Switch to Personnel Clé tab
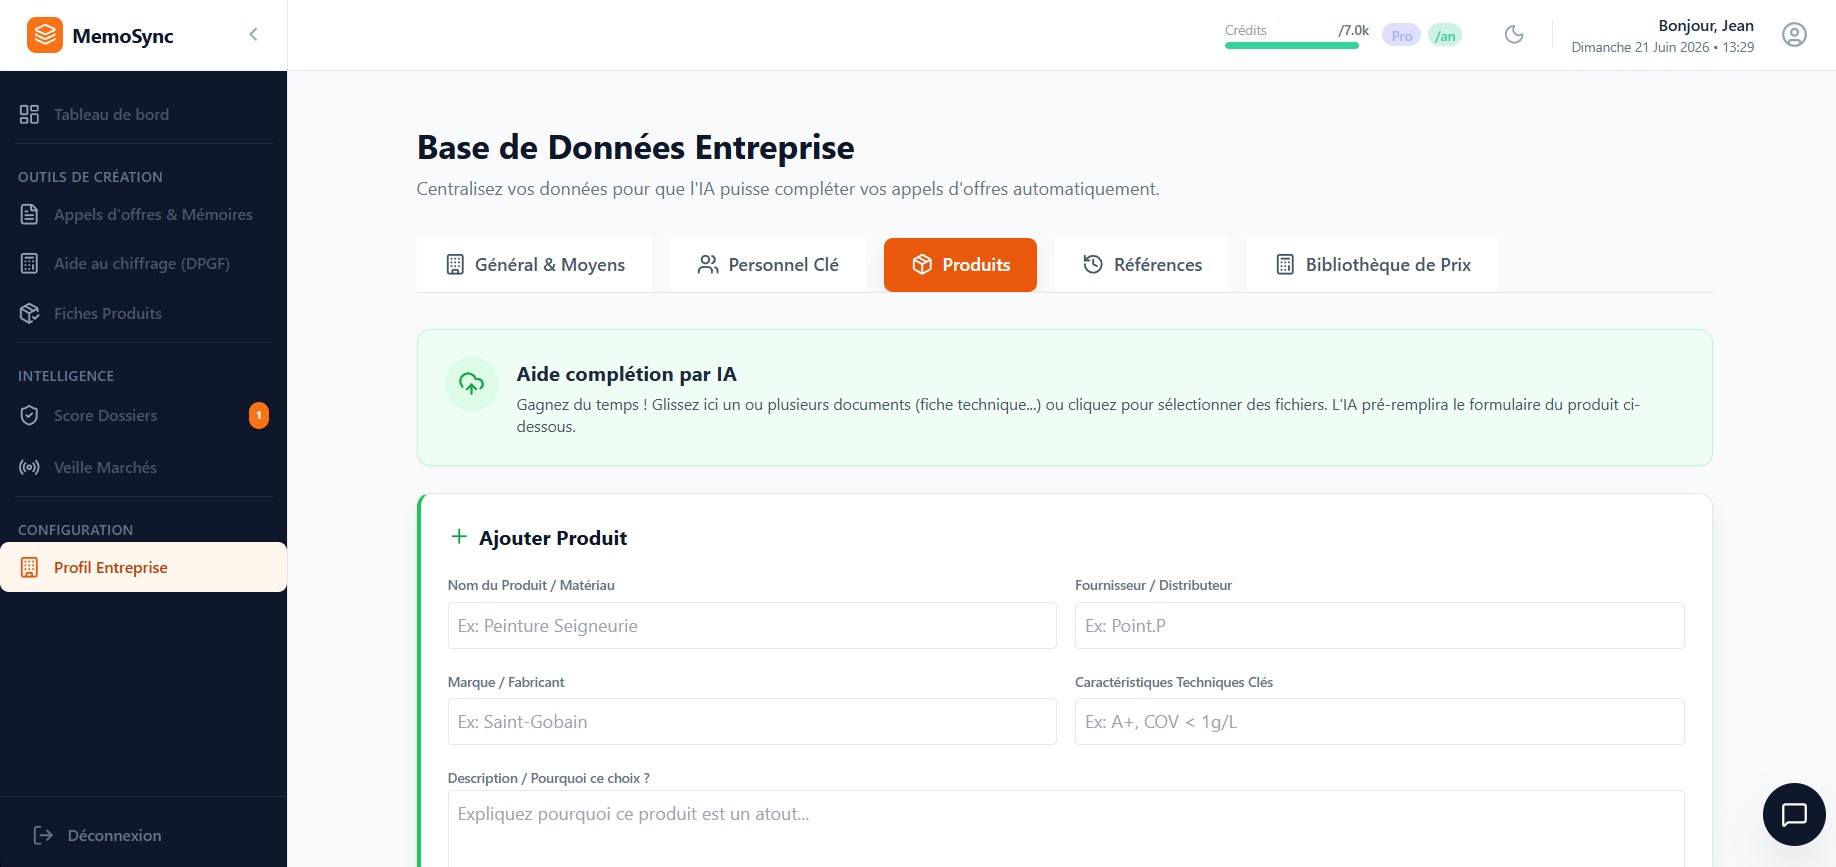 pyautogui.click(x=768, y=265)
